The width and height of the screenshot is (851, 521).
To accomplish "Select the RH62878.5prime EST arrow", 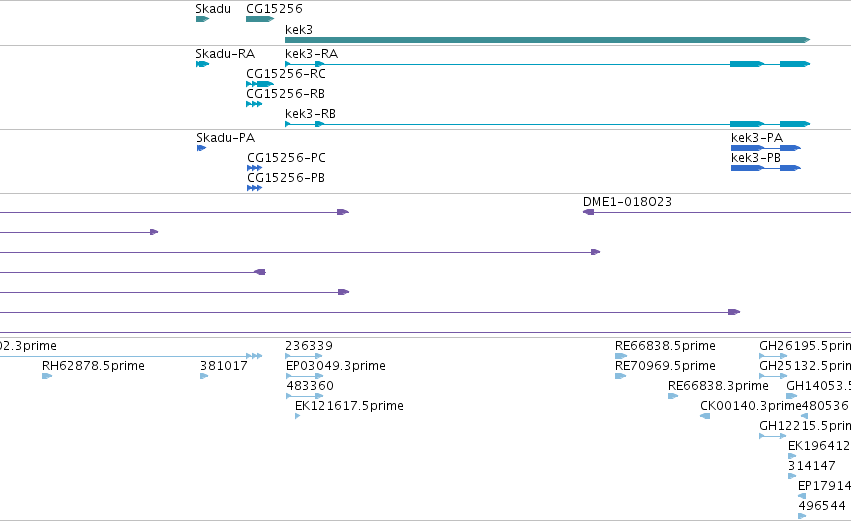I will (x=47, y=376).
